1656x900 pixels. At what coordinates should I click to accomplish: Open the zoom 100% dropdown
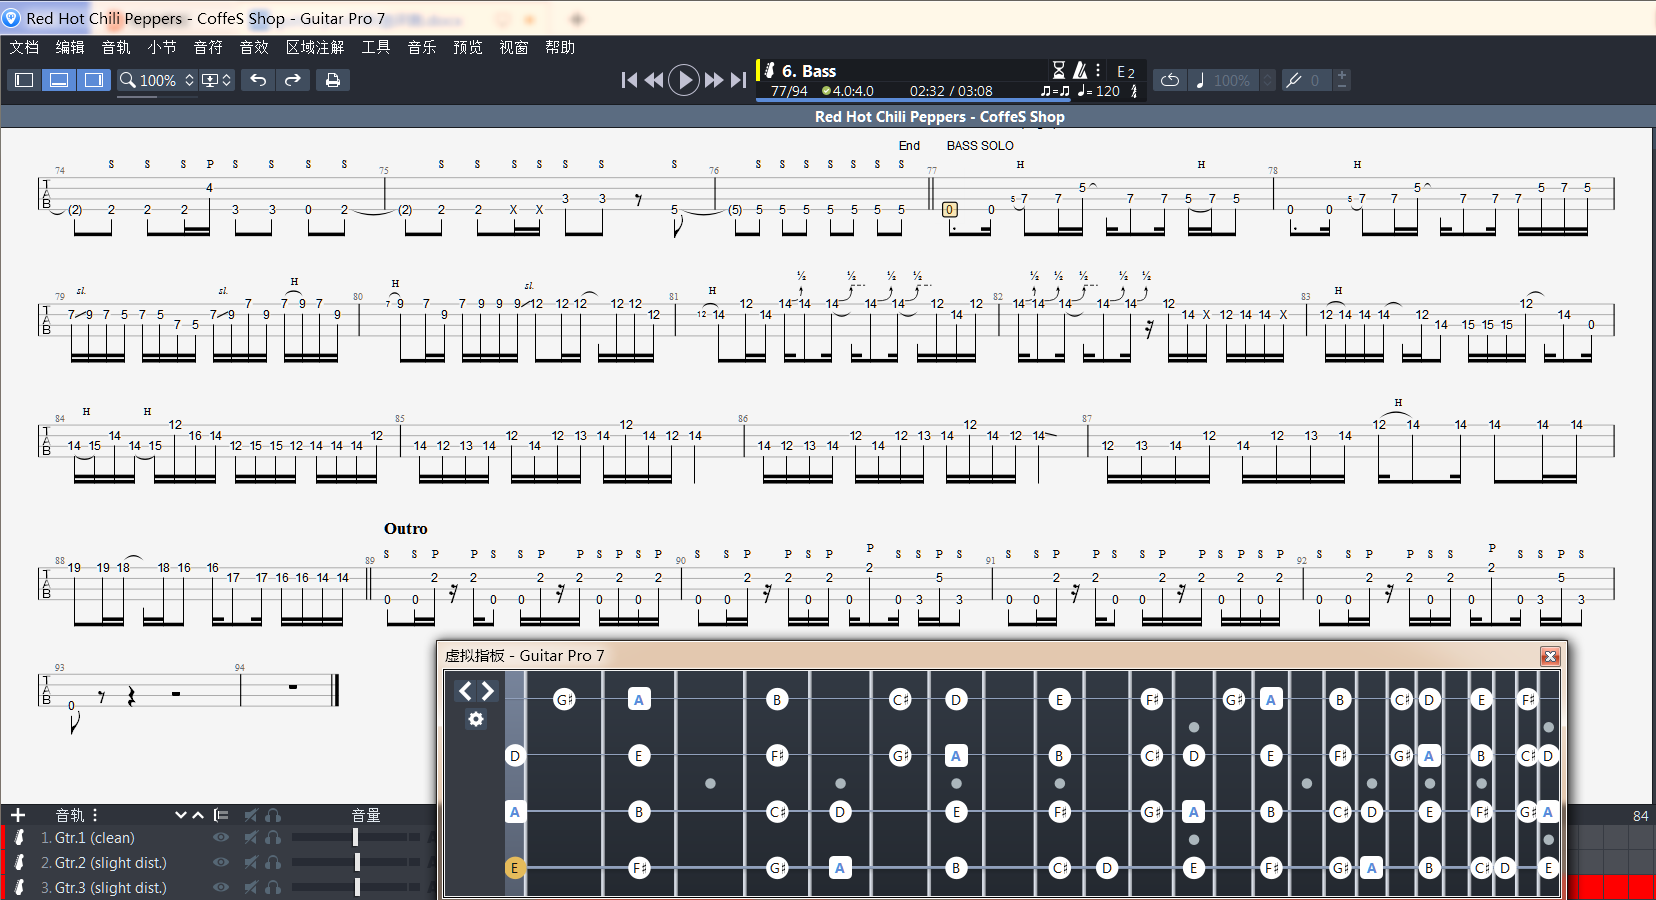click(157, 80)
